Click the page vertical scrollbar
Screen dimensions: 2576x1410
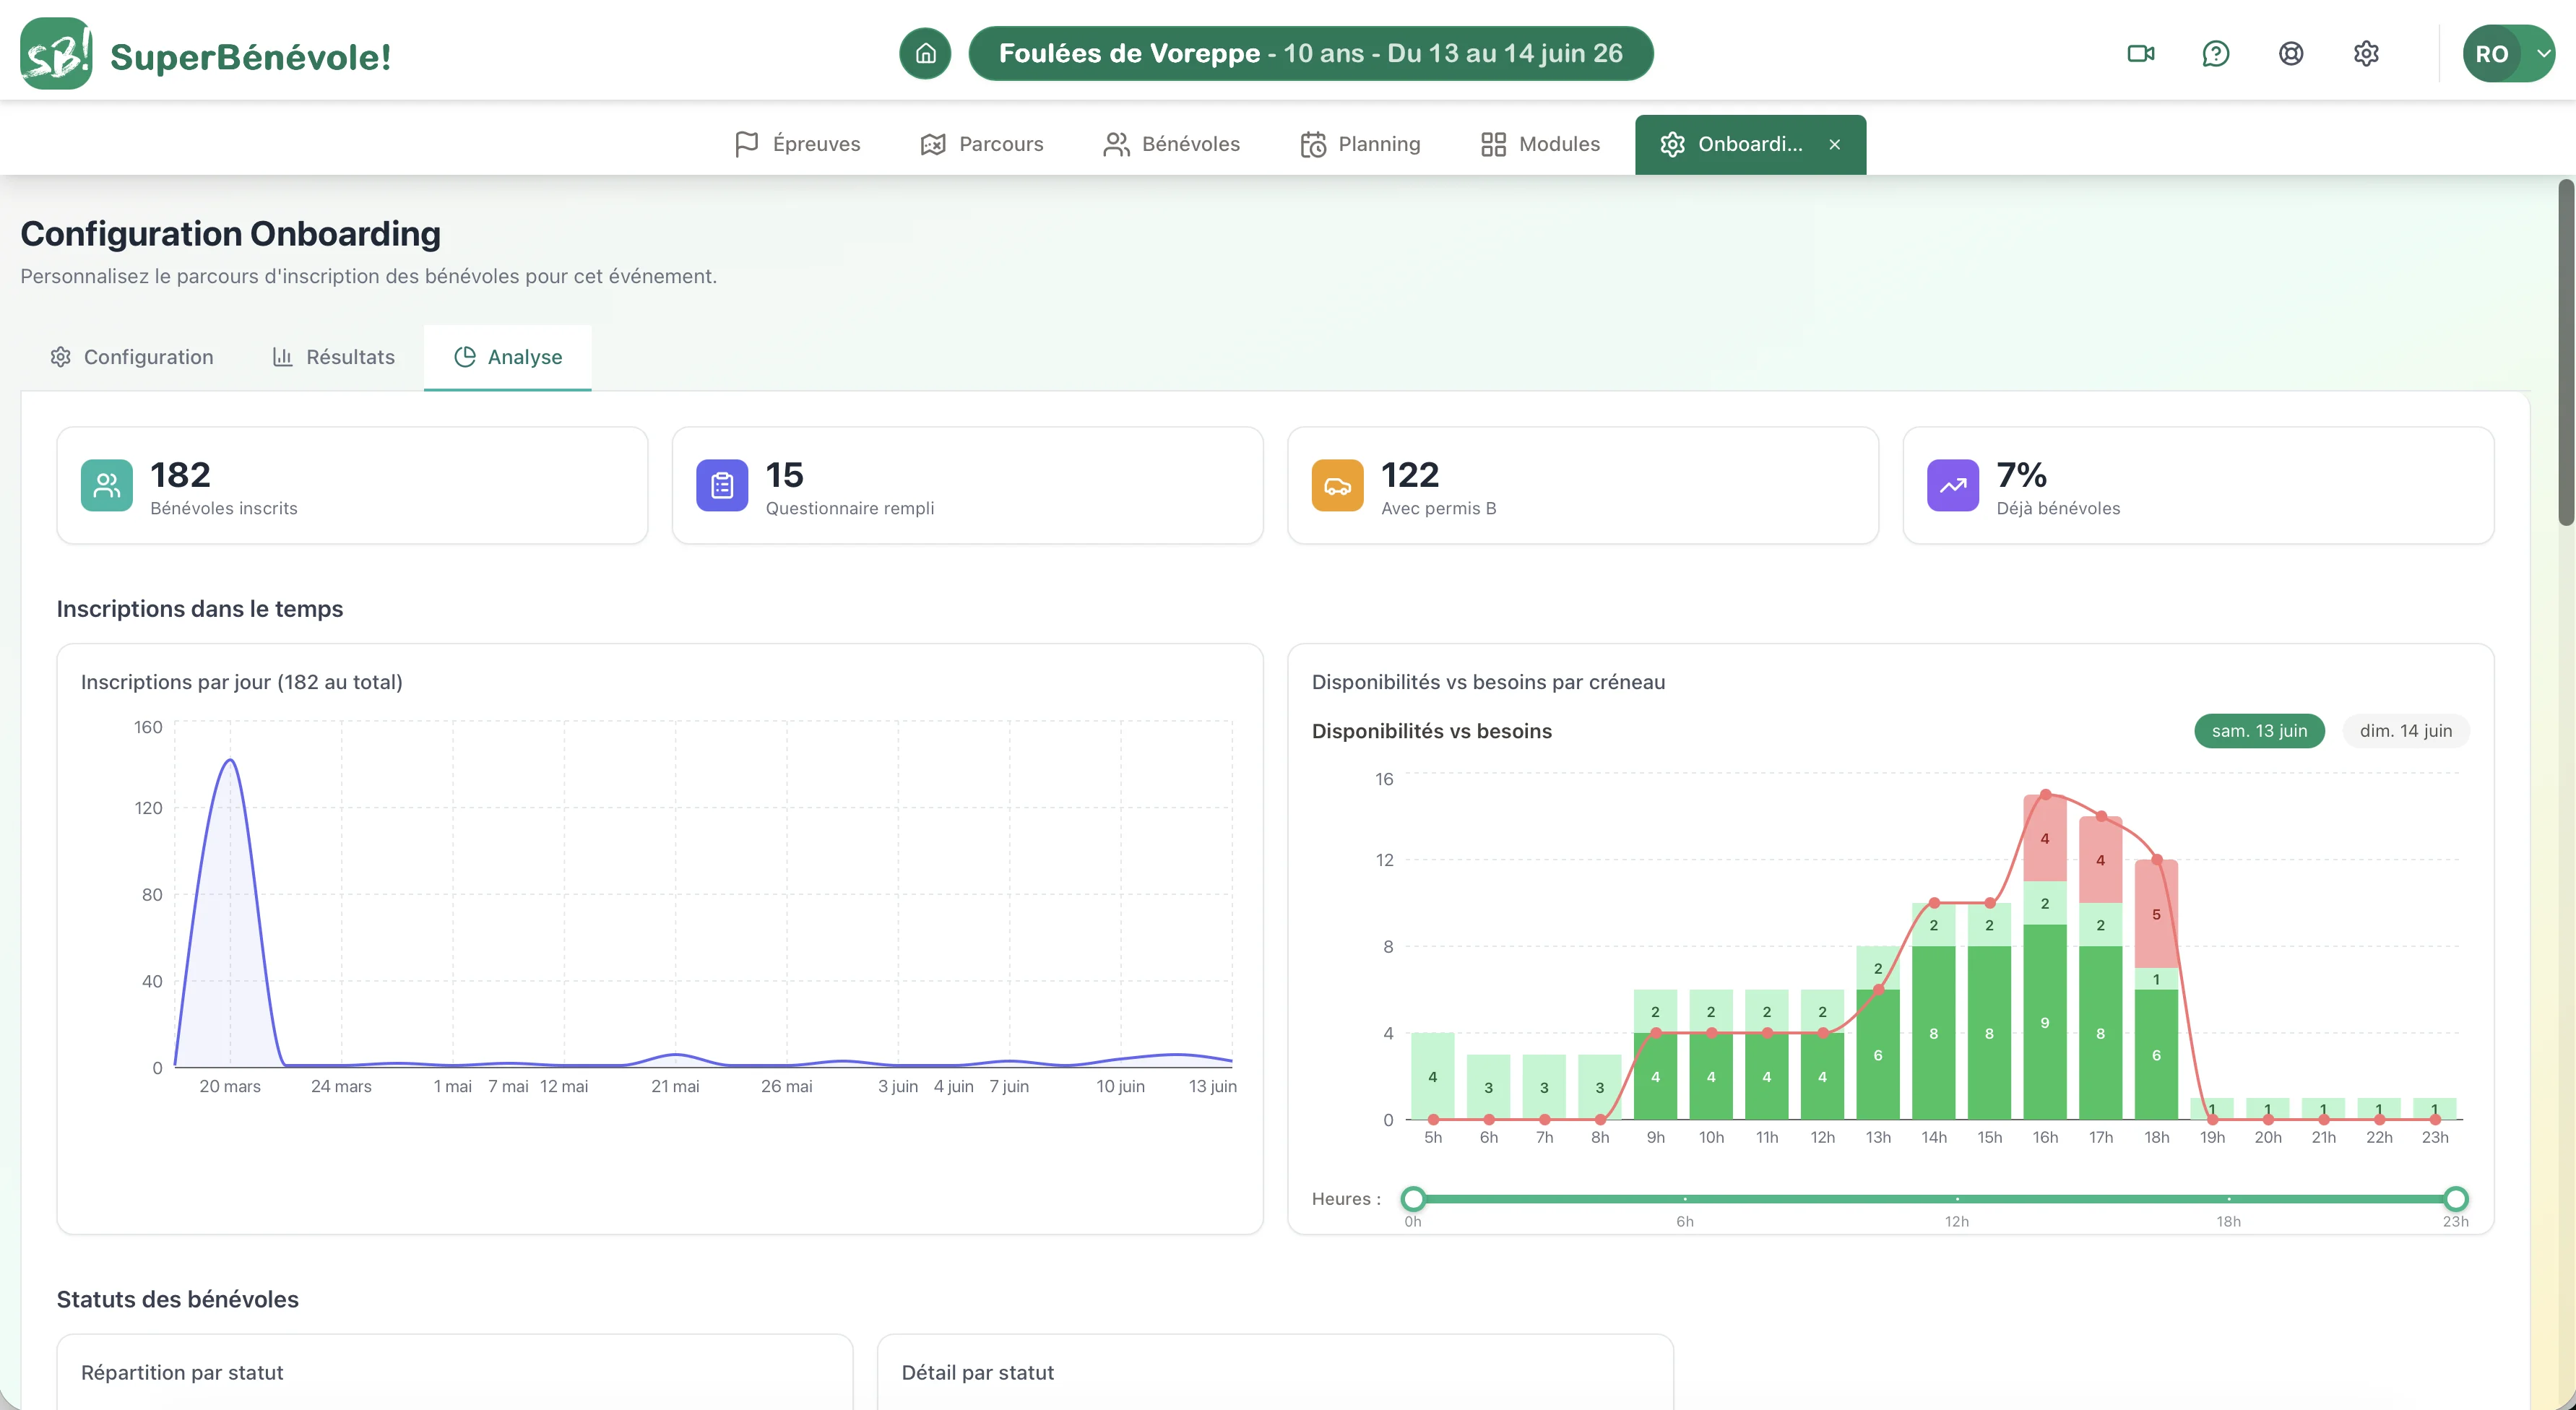coord(2566,352)
